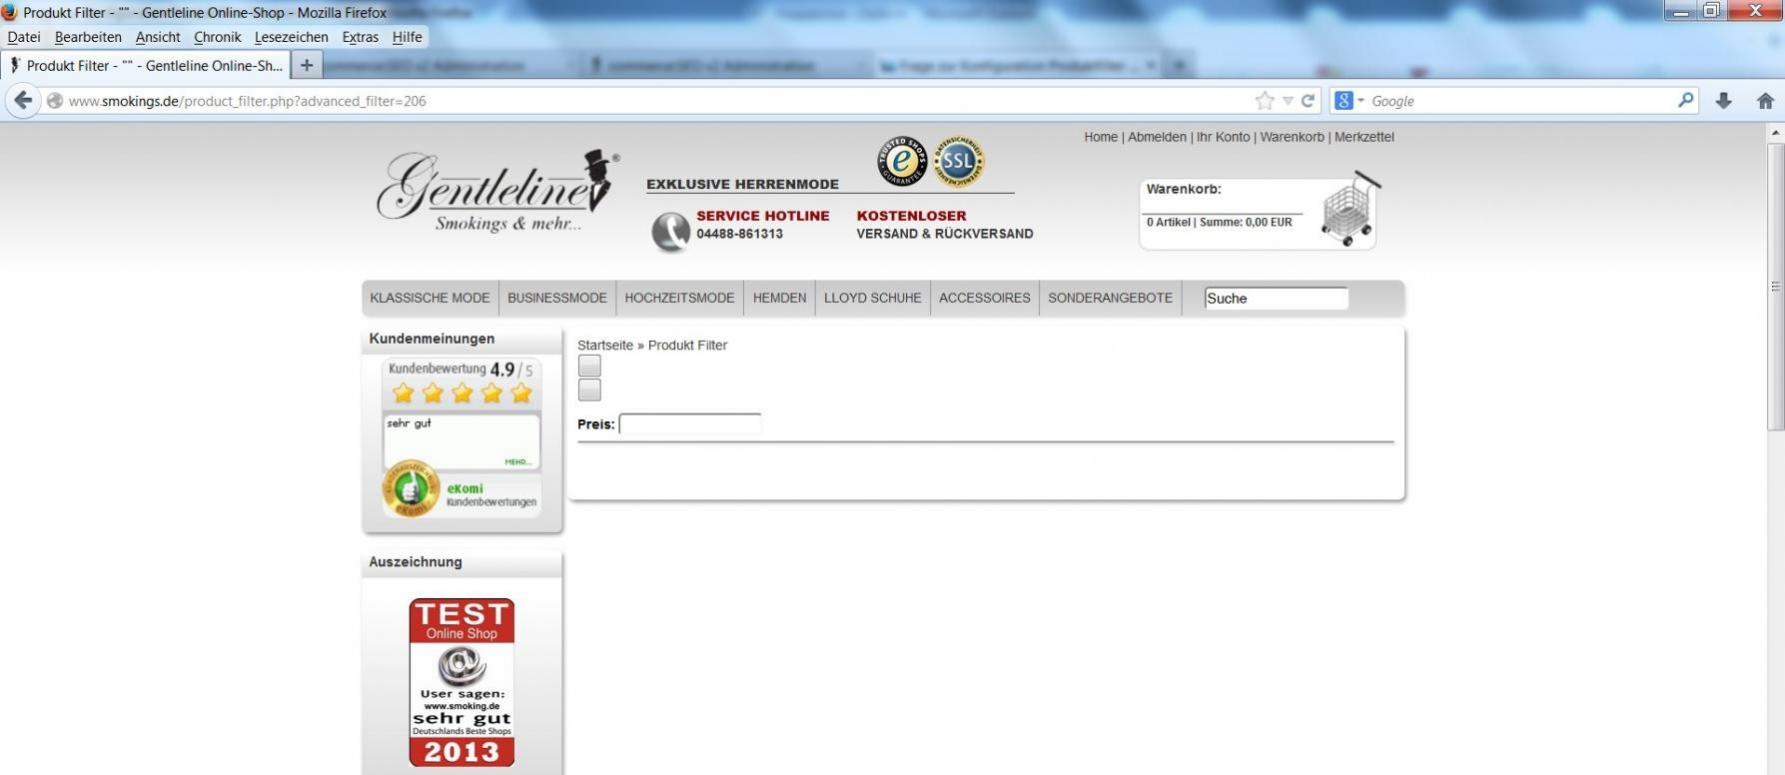1785x775 pixels.
Task: Click the Merkzettel link
Action: pyautogui.click(x=1364, y=137)
